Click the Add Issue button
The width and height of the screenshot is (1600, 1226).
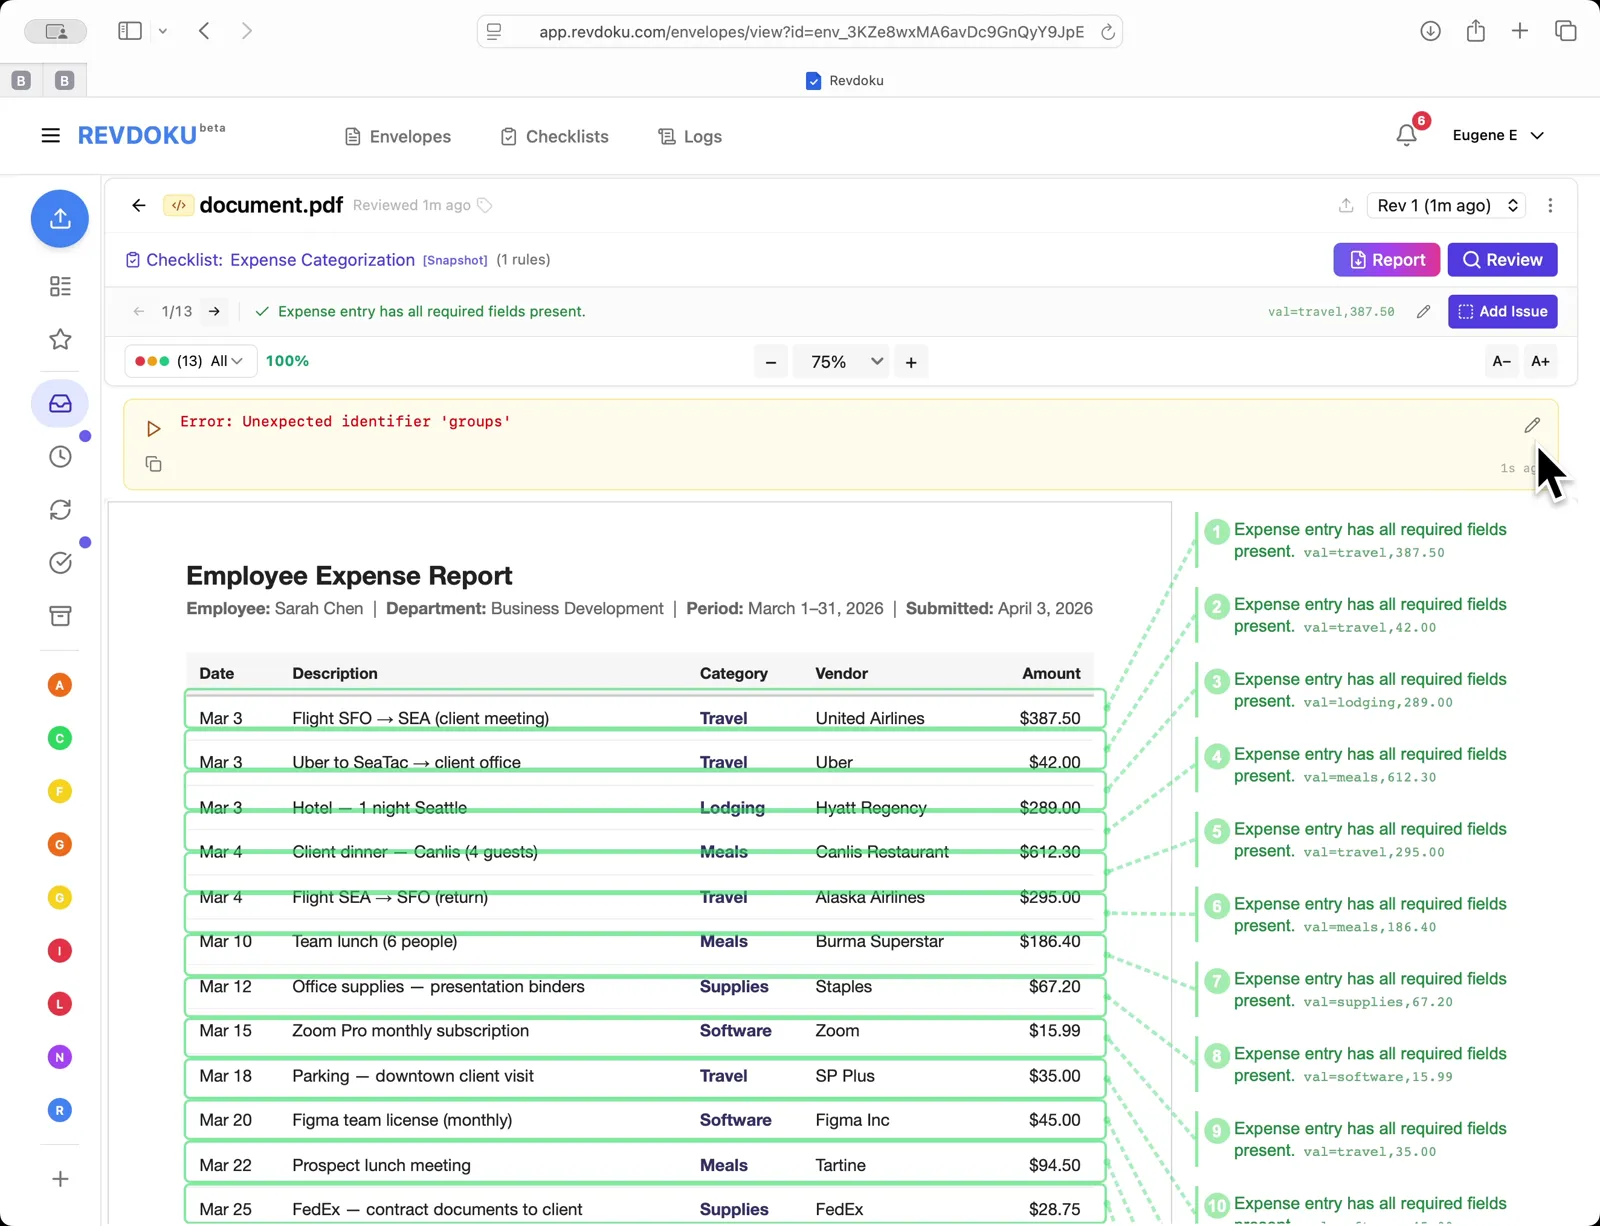coord(1502,312)
